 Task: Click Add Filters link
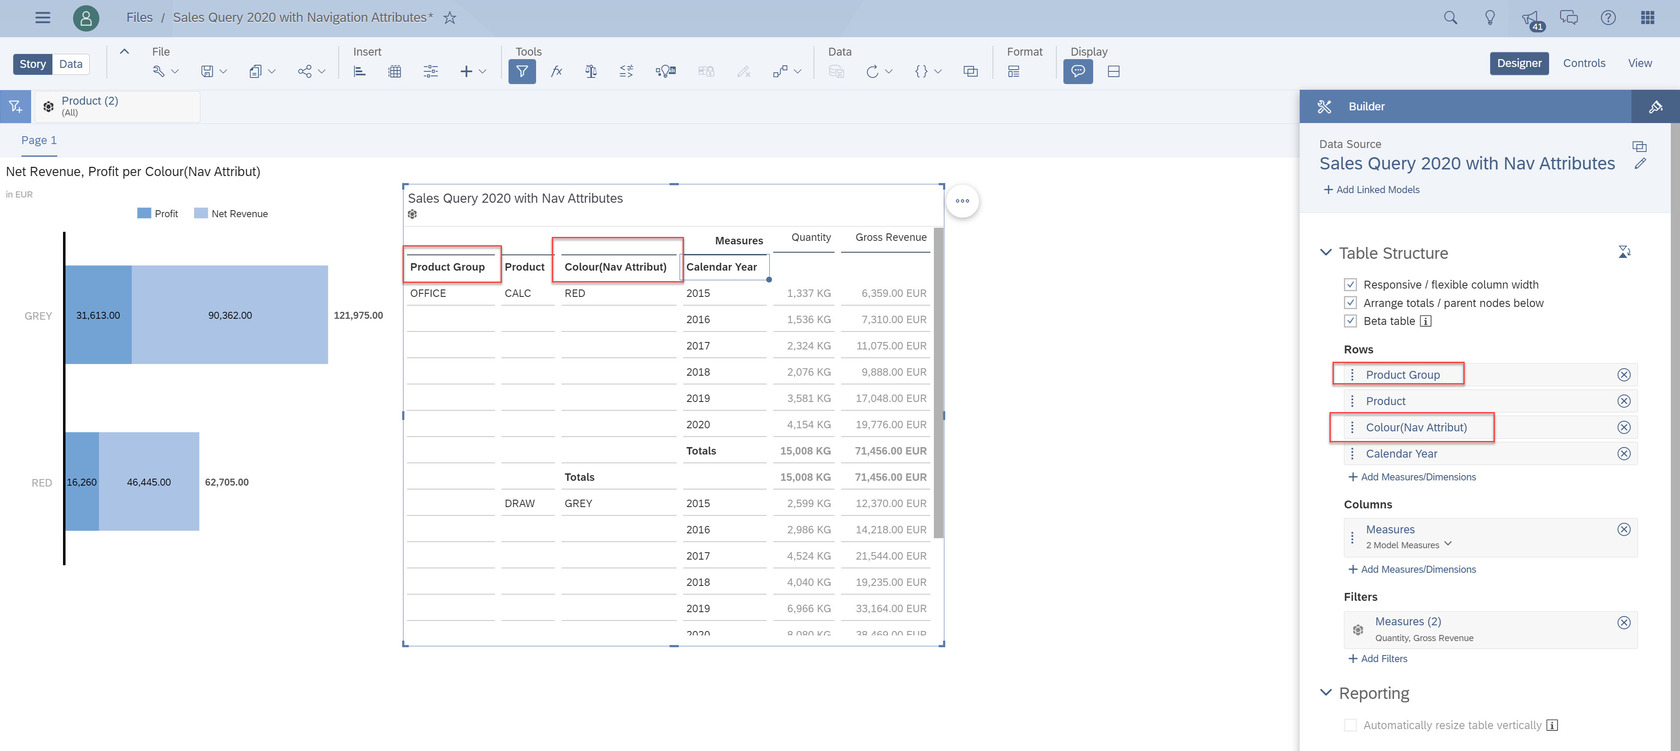[1377, 659]
